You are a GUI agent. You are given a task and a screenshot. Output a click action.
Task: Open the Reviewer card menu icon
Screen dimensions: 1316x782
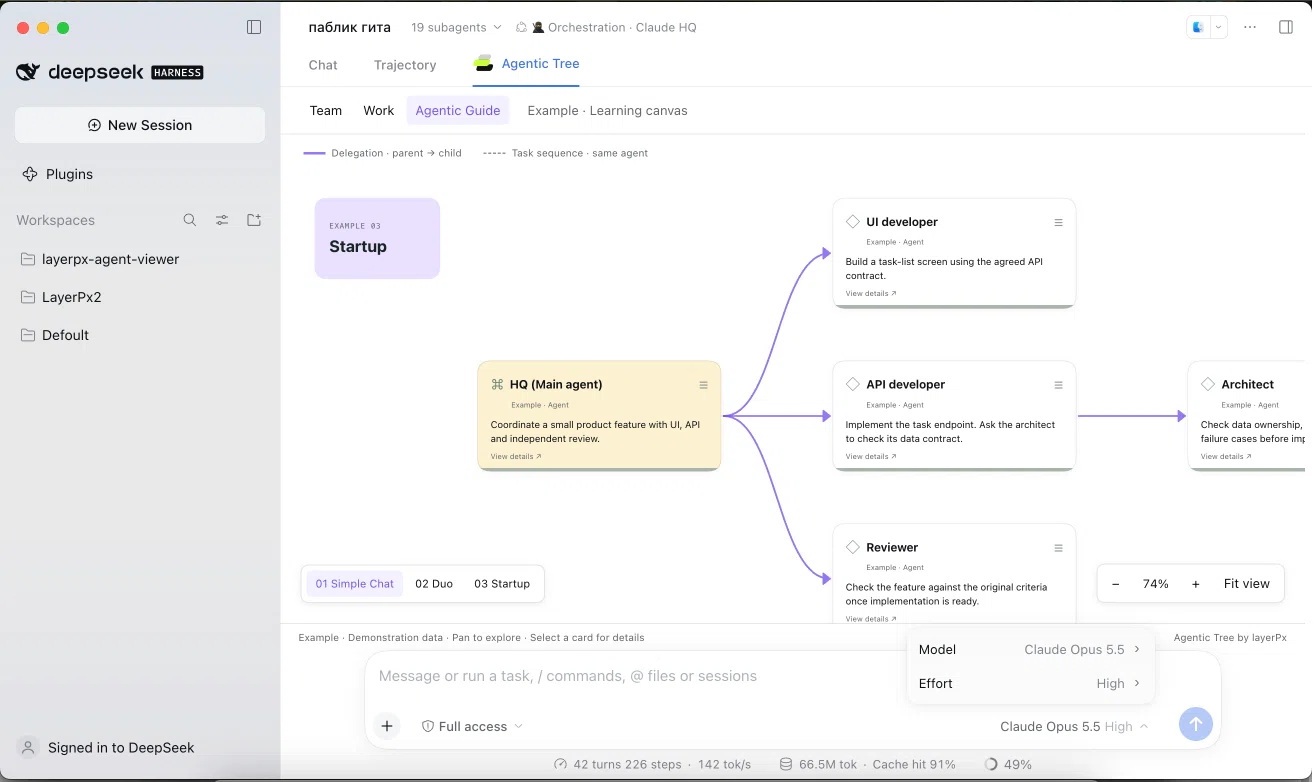pos(1059,548)
